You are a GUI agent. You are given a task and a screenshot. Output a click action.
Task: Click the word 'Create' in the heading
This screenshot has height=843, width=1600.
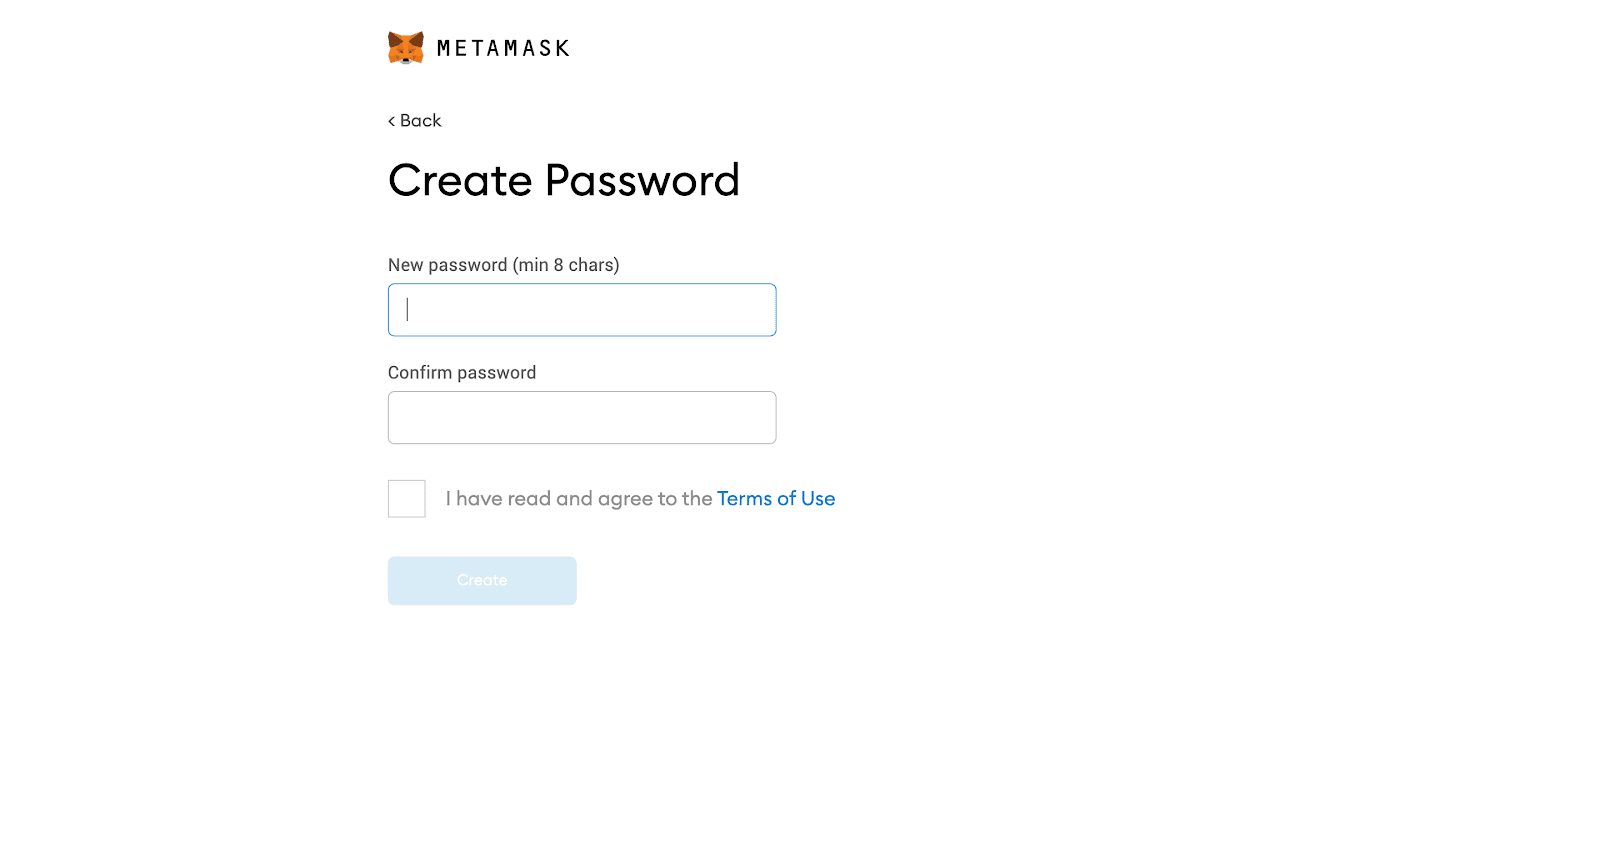tap(460, 181)
